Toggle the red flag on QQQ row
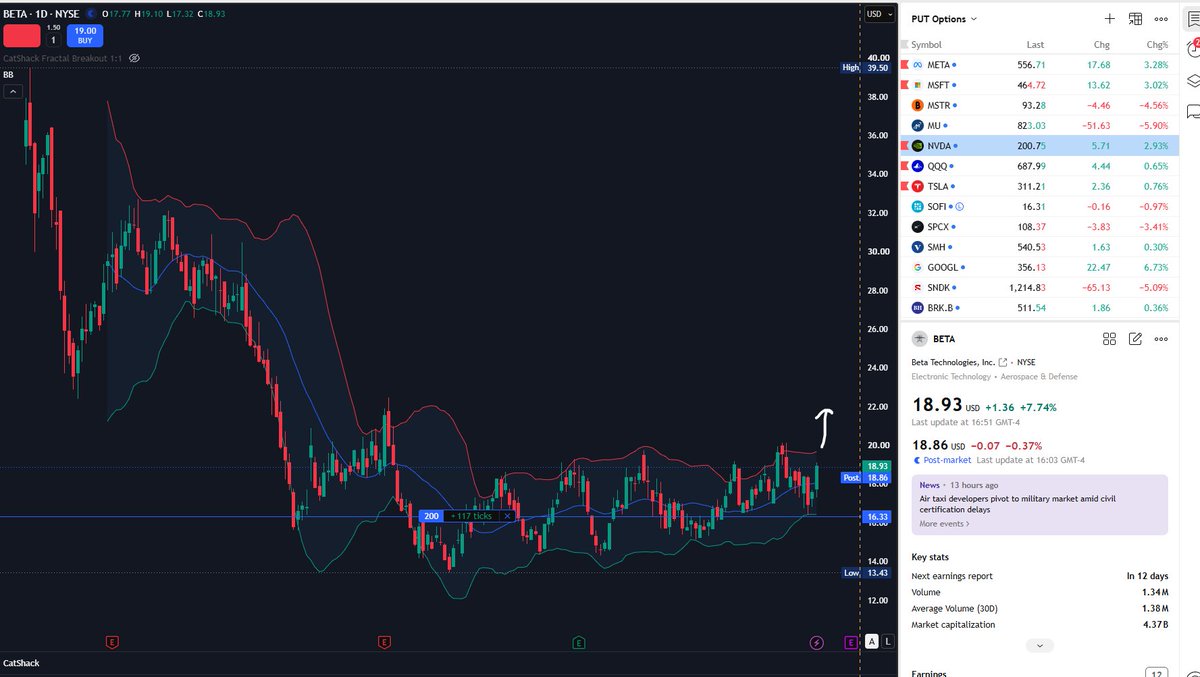 tap(904, 166)
